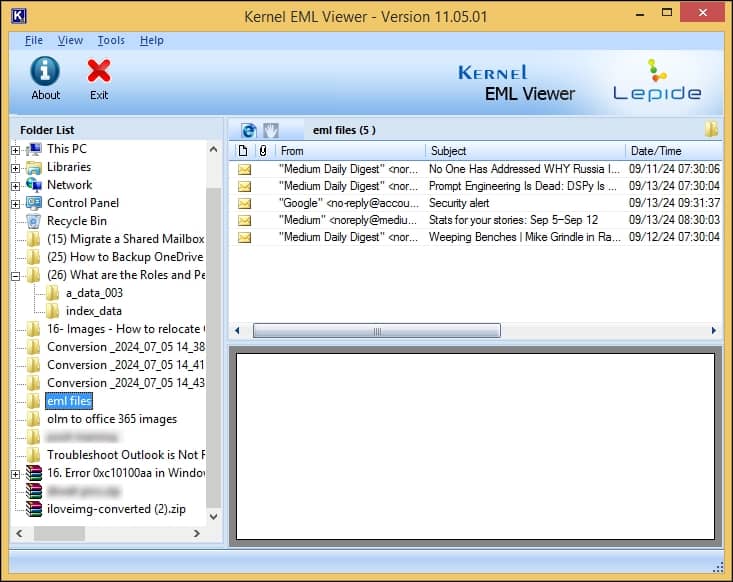Click the Recycle Bin icon

pos(34,221)
